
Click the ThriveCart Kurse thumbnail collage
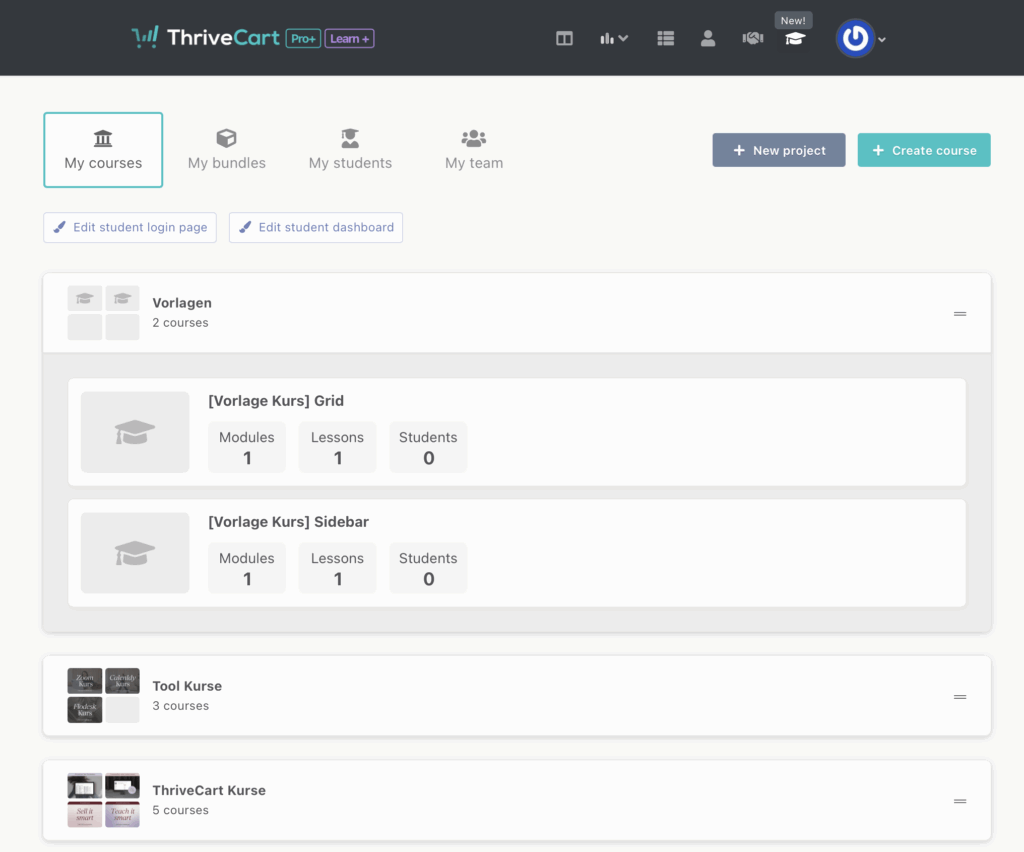[x=103, y=800]
